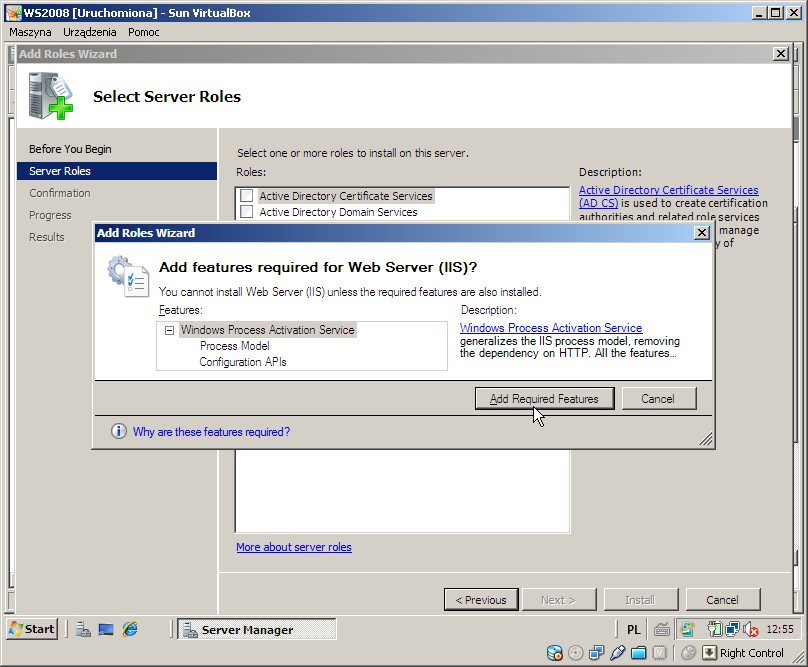This screenshot has width=808, height=667.
Task: Click the VirtualBox CD/DVD drive icon
Action: 575,653
